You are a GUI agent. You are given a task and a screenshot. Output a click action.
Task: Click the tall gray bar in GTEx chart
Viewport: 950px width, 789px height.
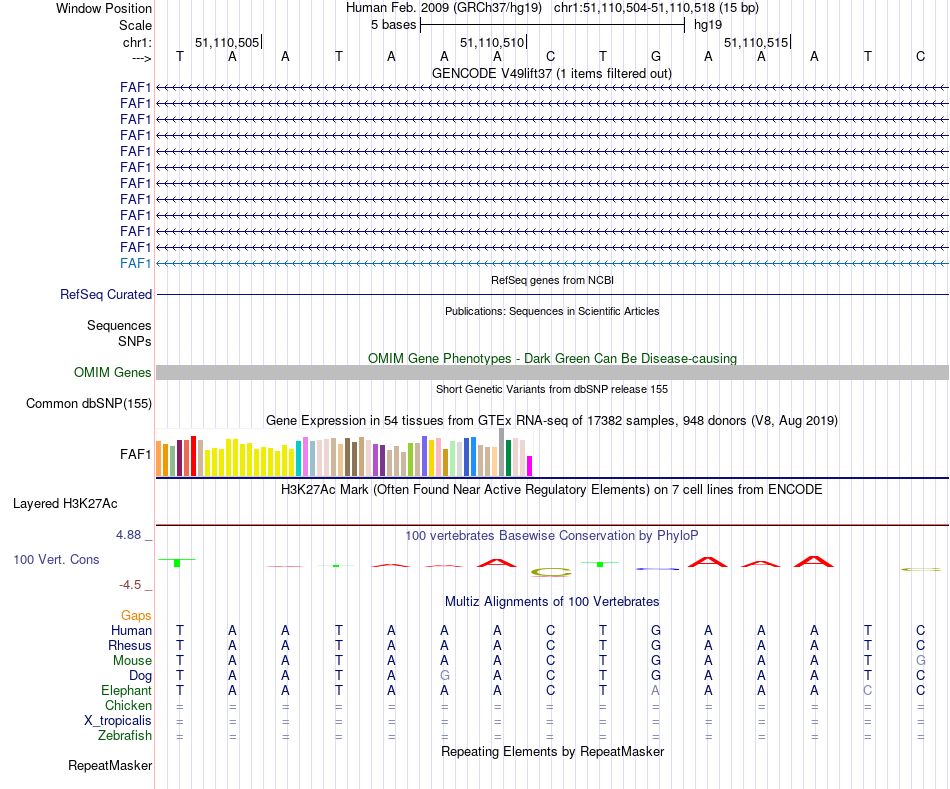(502, 452)
